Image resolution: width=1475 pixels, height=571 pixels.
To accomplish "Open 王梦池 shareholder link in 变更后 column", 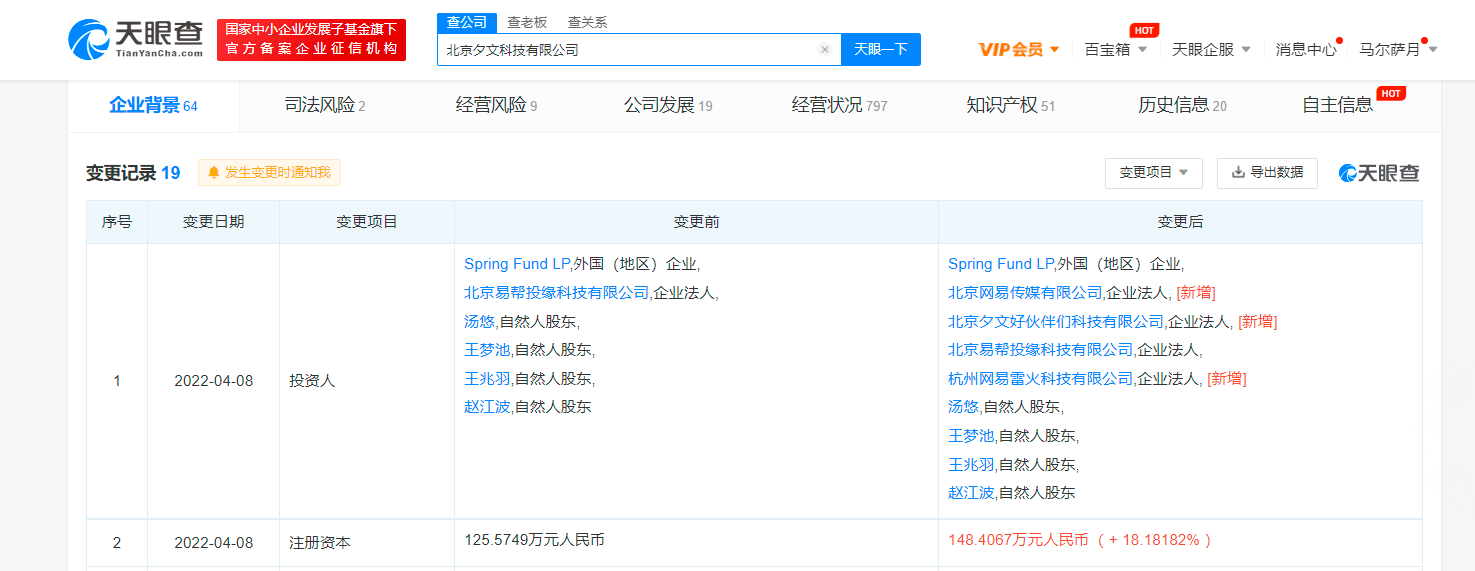I will click(x=971, y=436).
